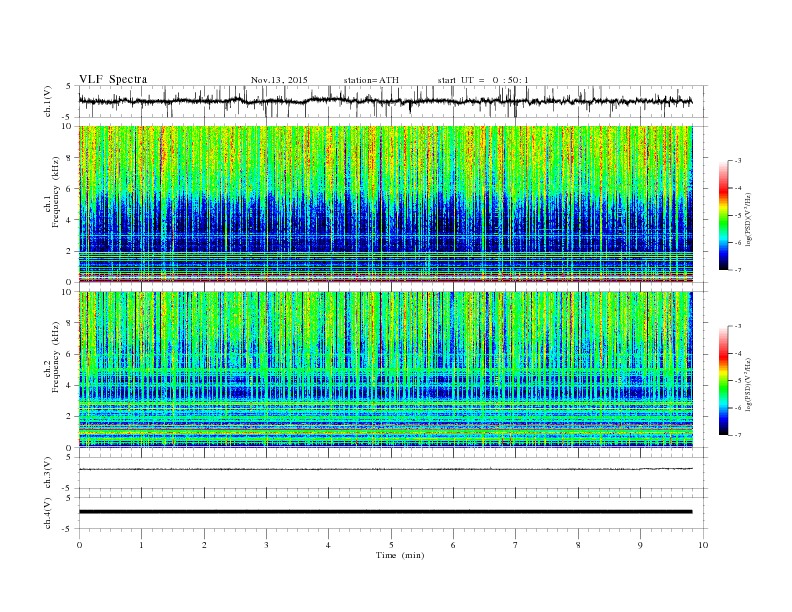Click the "4" minute tick on time axis
The width and height of the screenshot is (792, 612).
point(328,545)
